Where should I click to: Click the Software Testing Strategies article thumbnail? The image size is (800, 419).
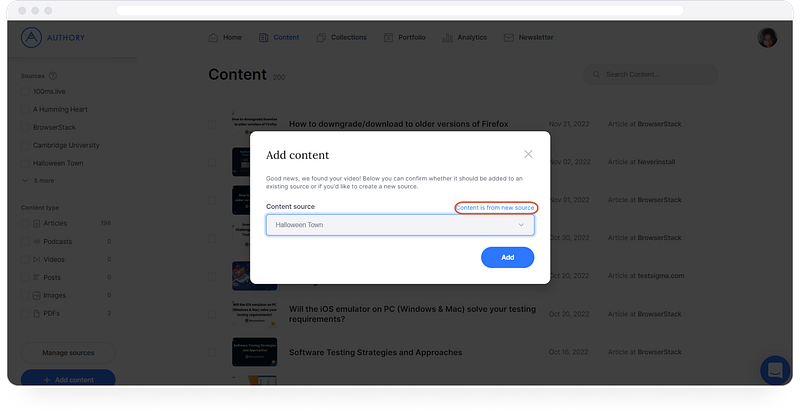[255, 352]
